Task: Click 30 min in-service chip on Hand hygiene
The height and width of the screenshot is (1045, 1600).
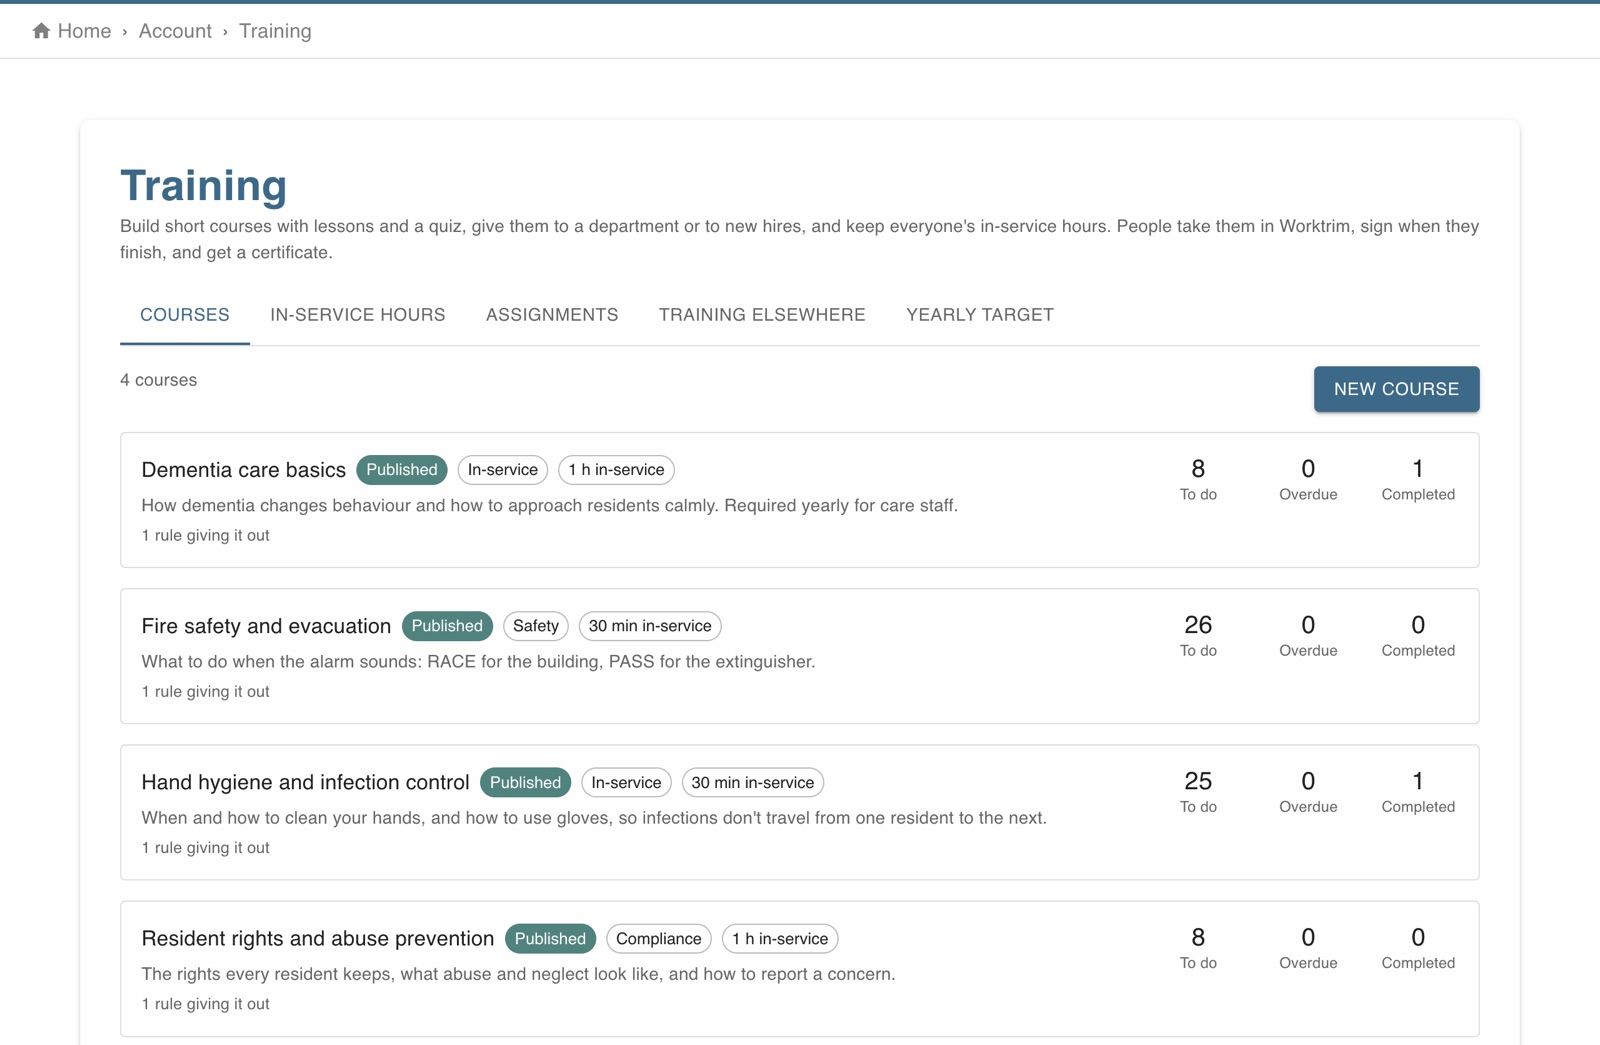Action: [753, 782]
